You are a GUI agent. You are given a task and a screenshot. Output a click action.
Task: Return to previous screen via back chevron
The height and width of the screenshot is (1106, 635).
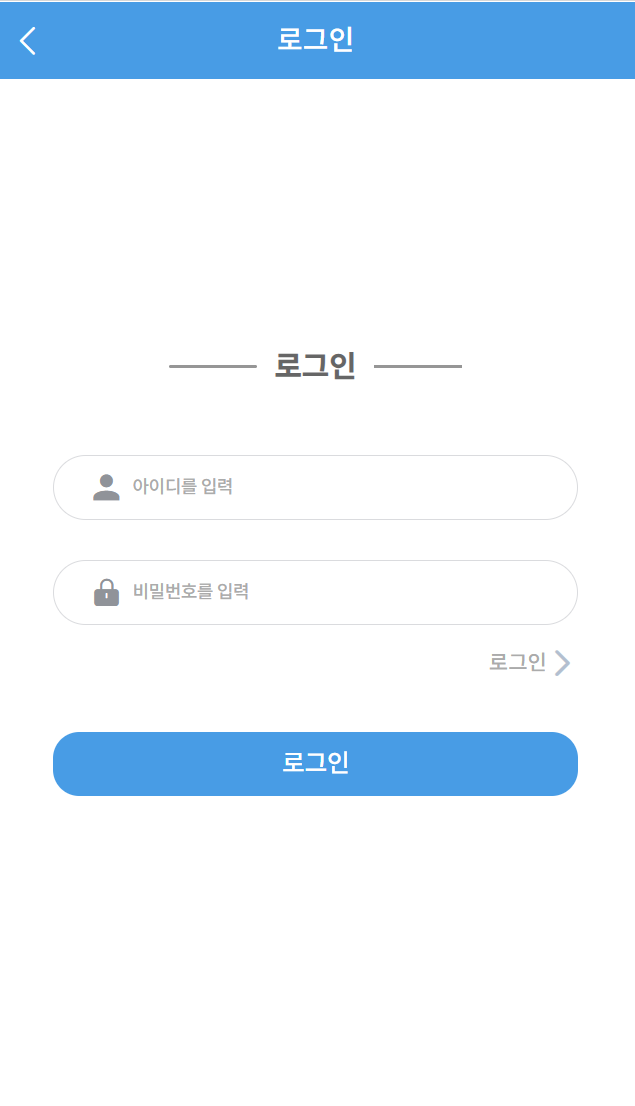(28, 41)
